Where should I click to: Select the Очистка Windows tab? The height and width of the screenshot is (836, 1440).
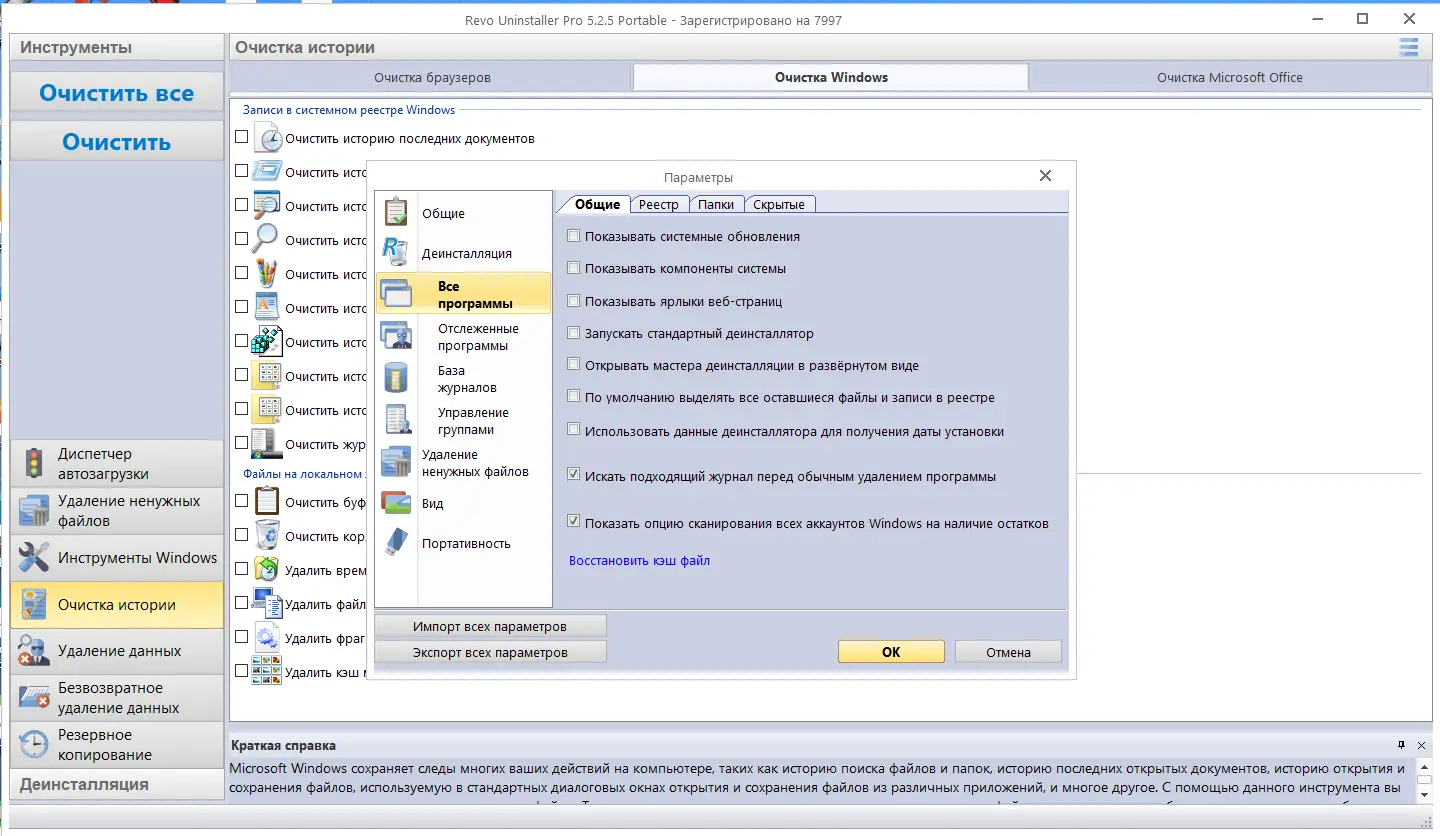831,77
